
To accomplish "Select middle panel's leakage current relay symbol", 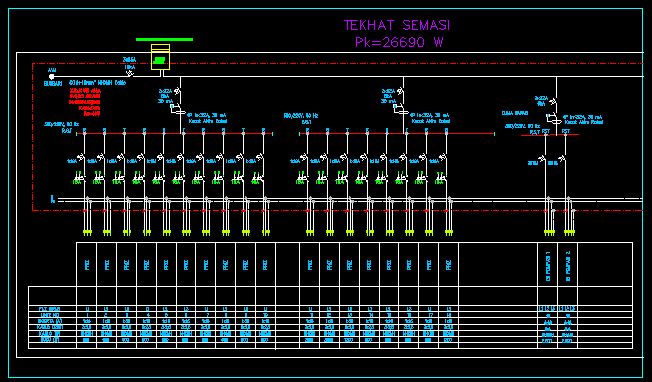I will pos(401,110).
